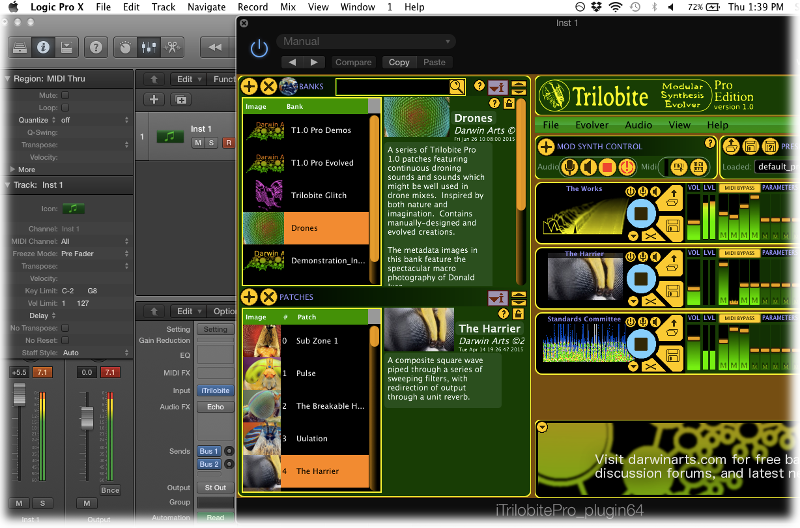Collapse the Region: MIDI Thru section

(7, 79)
